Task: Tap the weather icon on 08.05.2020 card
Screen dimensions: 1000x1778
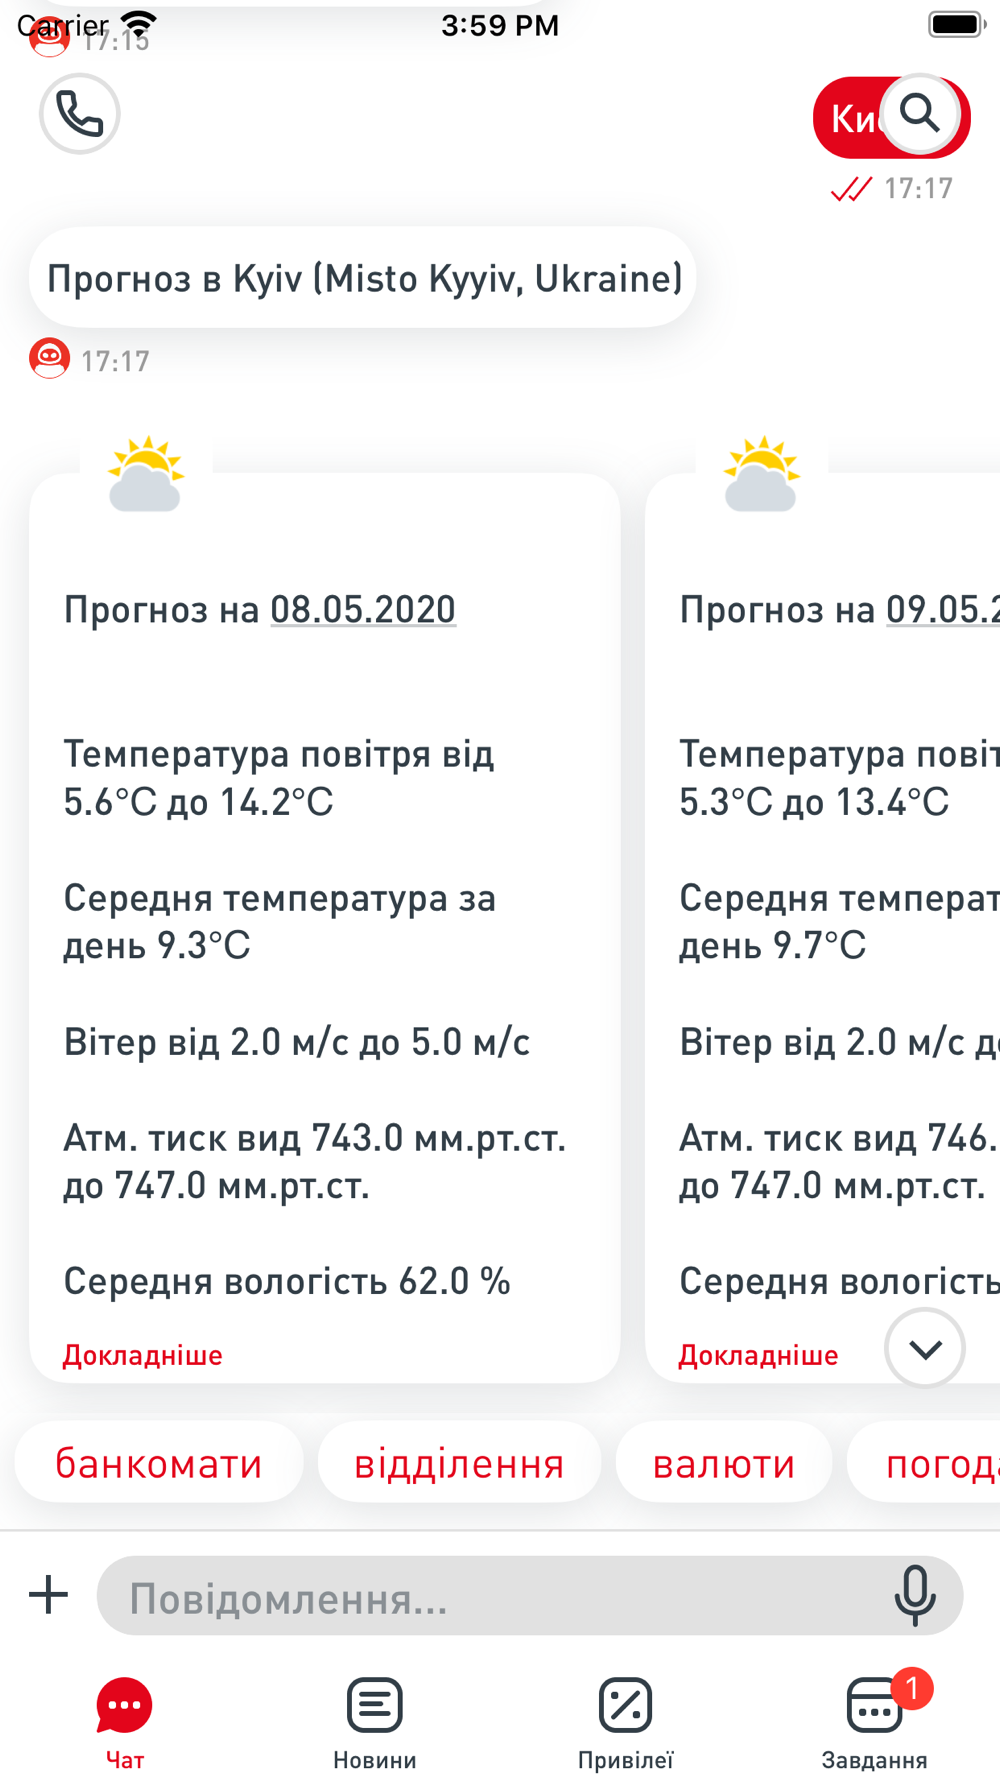Action: click(146, 474)
